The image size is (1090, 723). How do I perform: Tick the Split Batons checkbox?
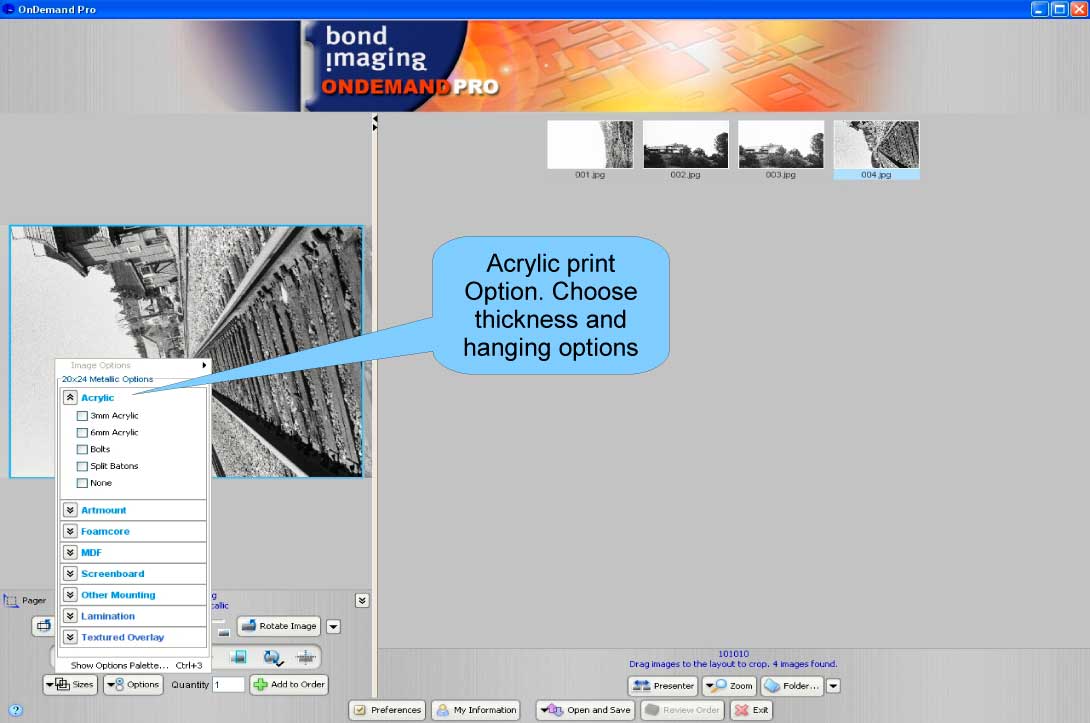coord(82,467)
